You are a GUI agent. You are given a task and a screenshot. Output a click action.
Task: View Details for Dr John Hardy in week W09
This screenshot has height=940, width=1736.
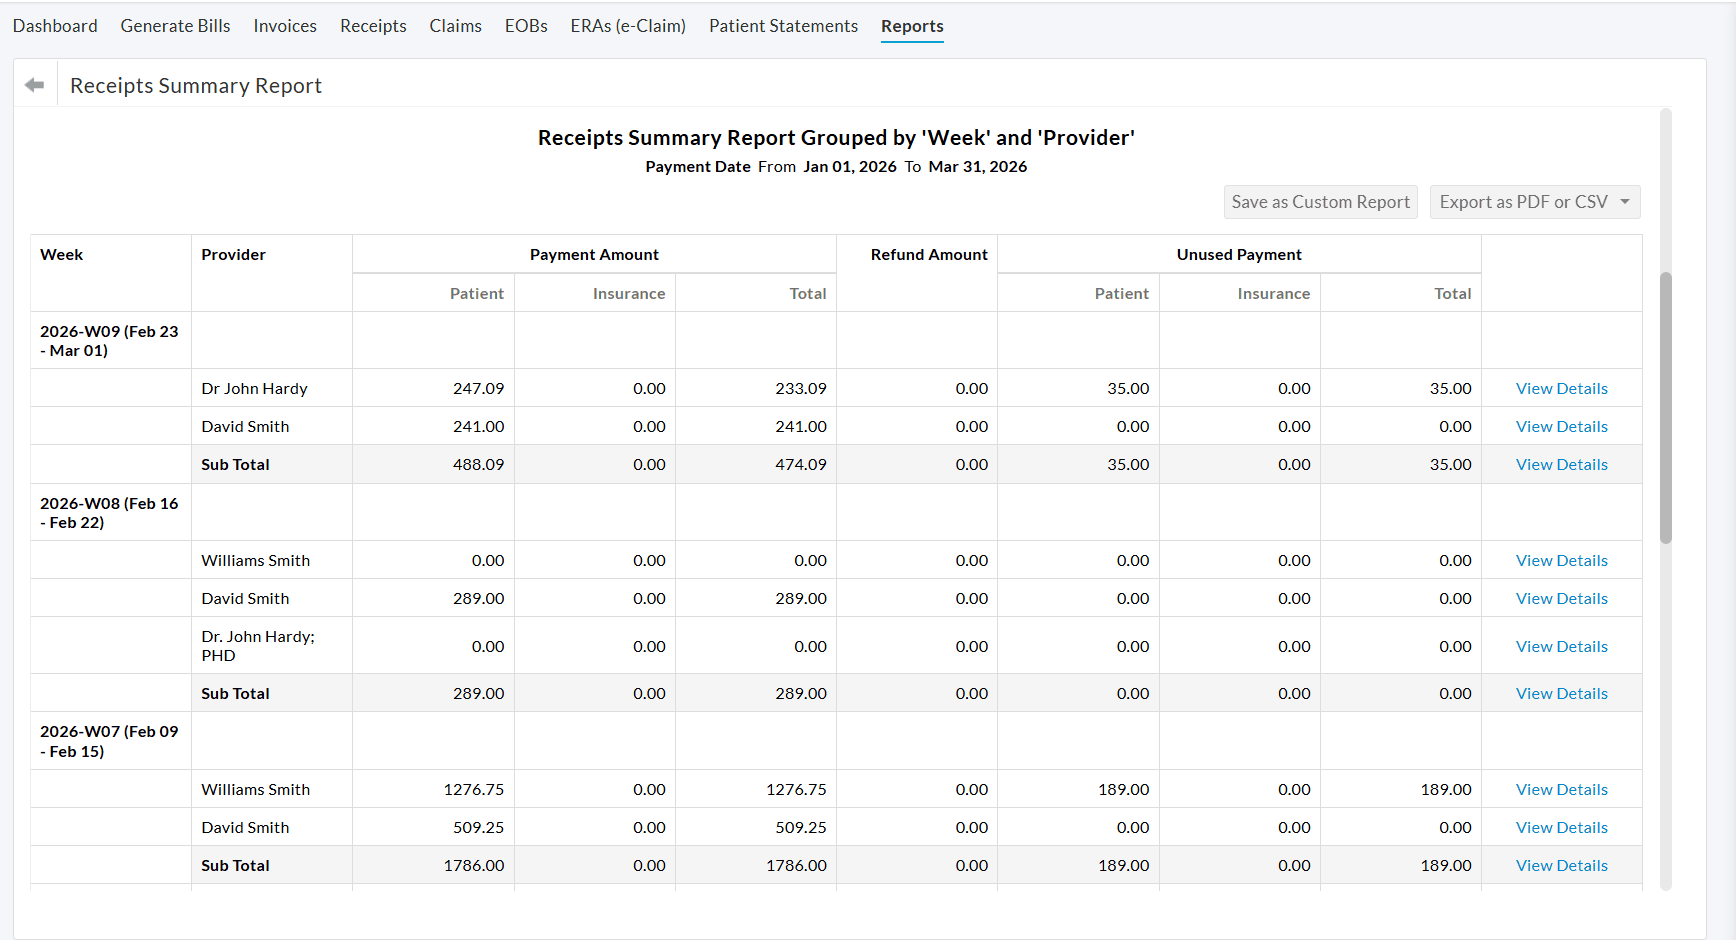coord(1561,388)
